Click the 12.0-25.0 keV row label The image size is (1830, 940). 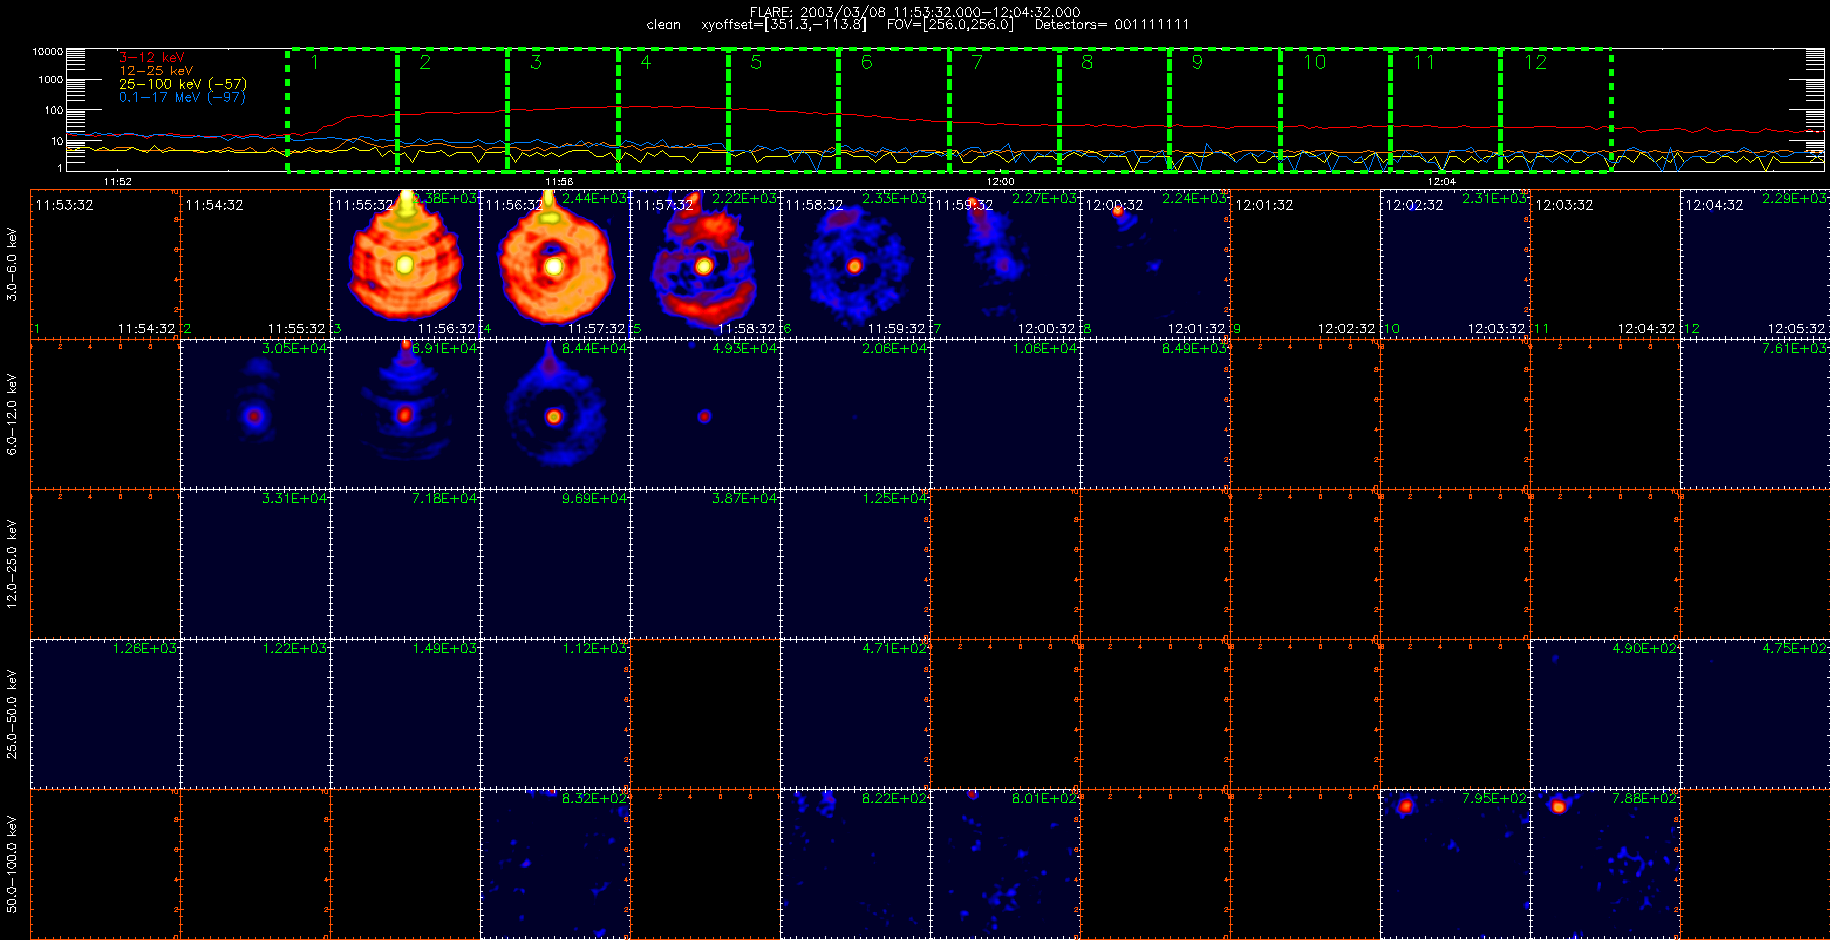(12, 564)
